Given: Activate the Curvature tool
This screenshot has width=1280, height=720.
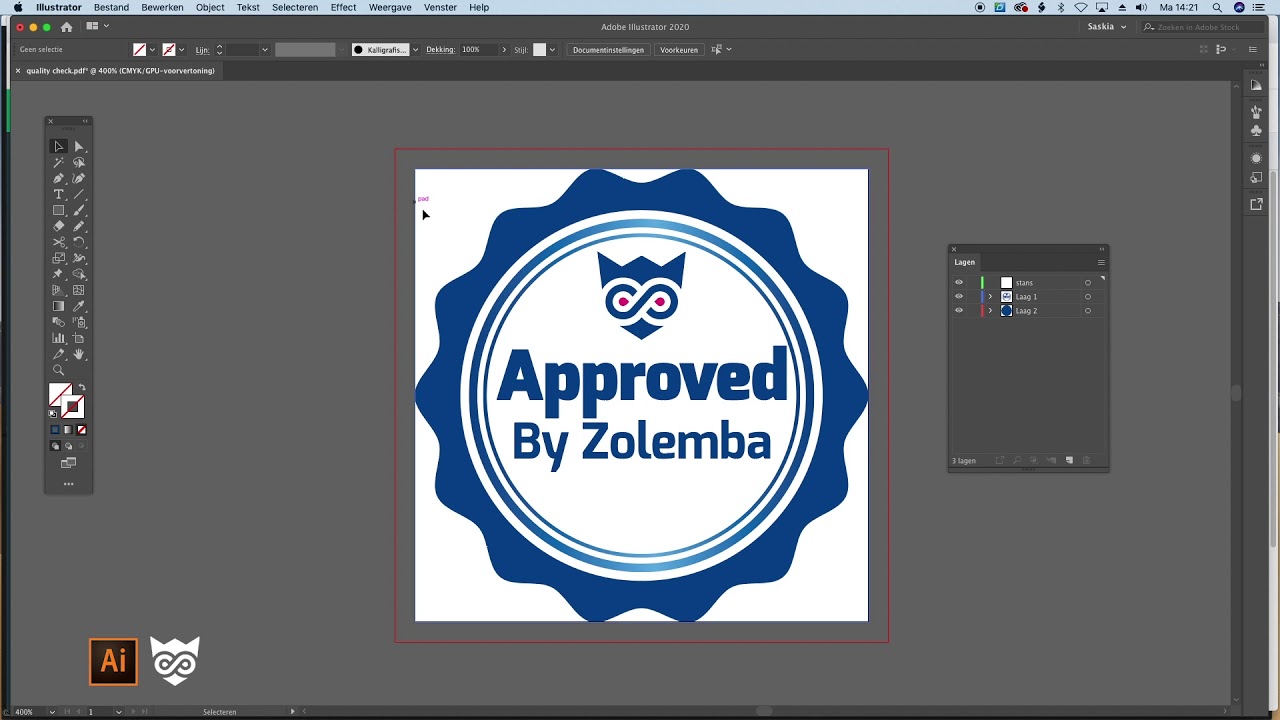Looking at the screenshot, I should click(x=79, y=178).
